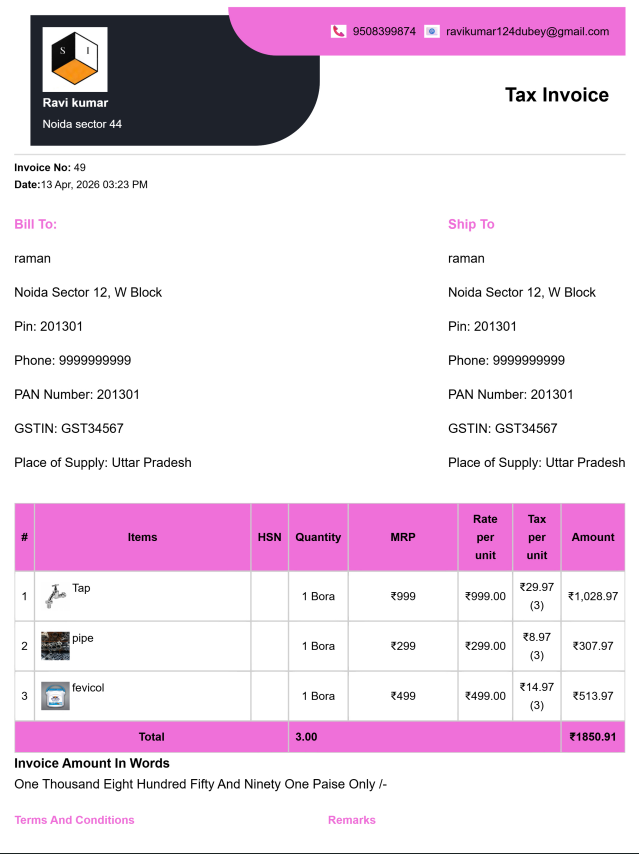
Task: Click the email address ravikumar124dubey@gmail.com
Action: [x=527, y=31]
